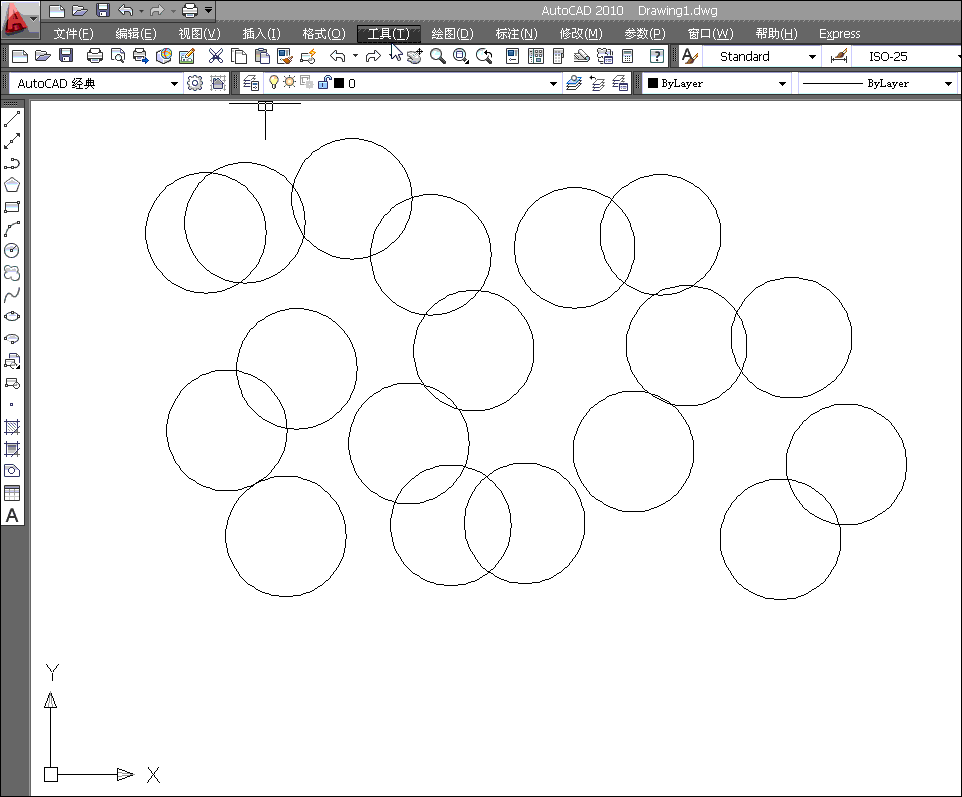Toggle layer 0 viewport freeze icon
The image size is (962, 797).
[307, 82]
